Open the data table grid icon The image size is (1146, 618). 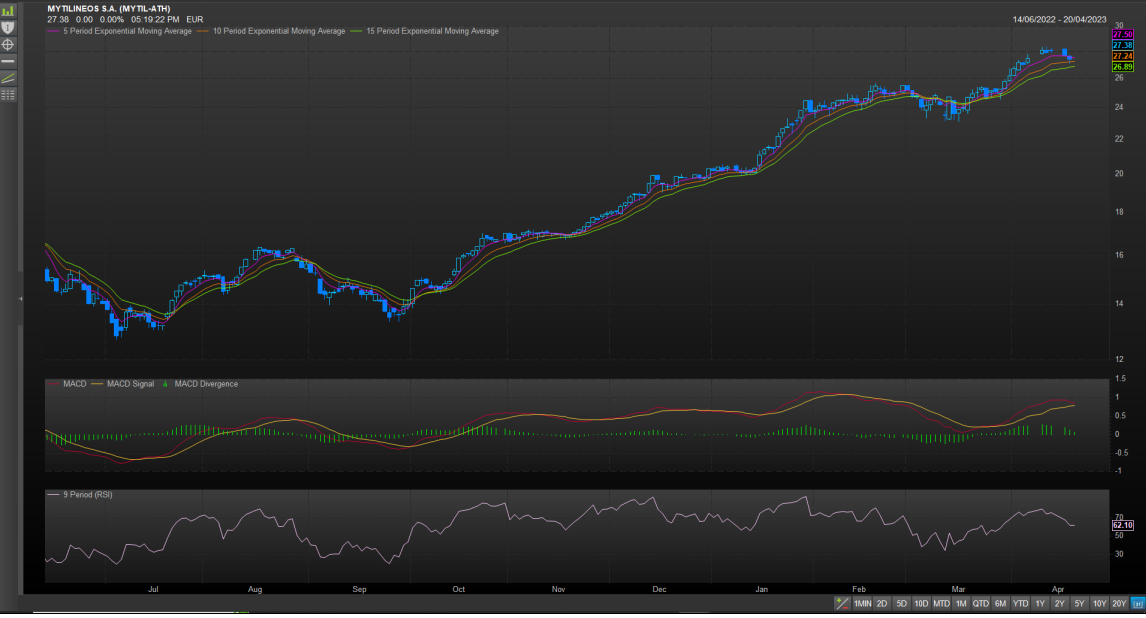pos(8,95)
